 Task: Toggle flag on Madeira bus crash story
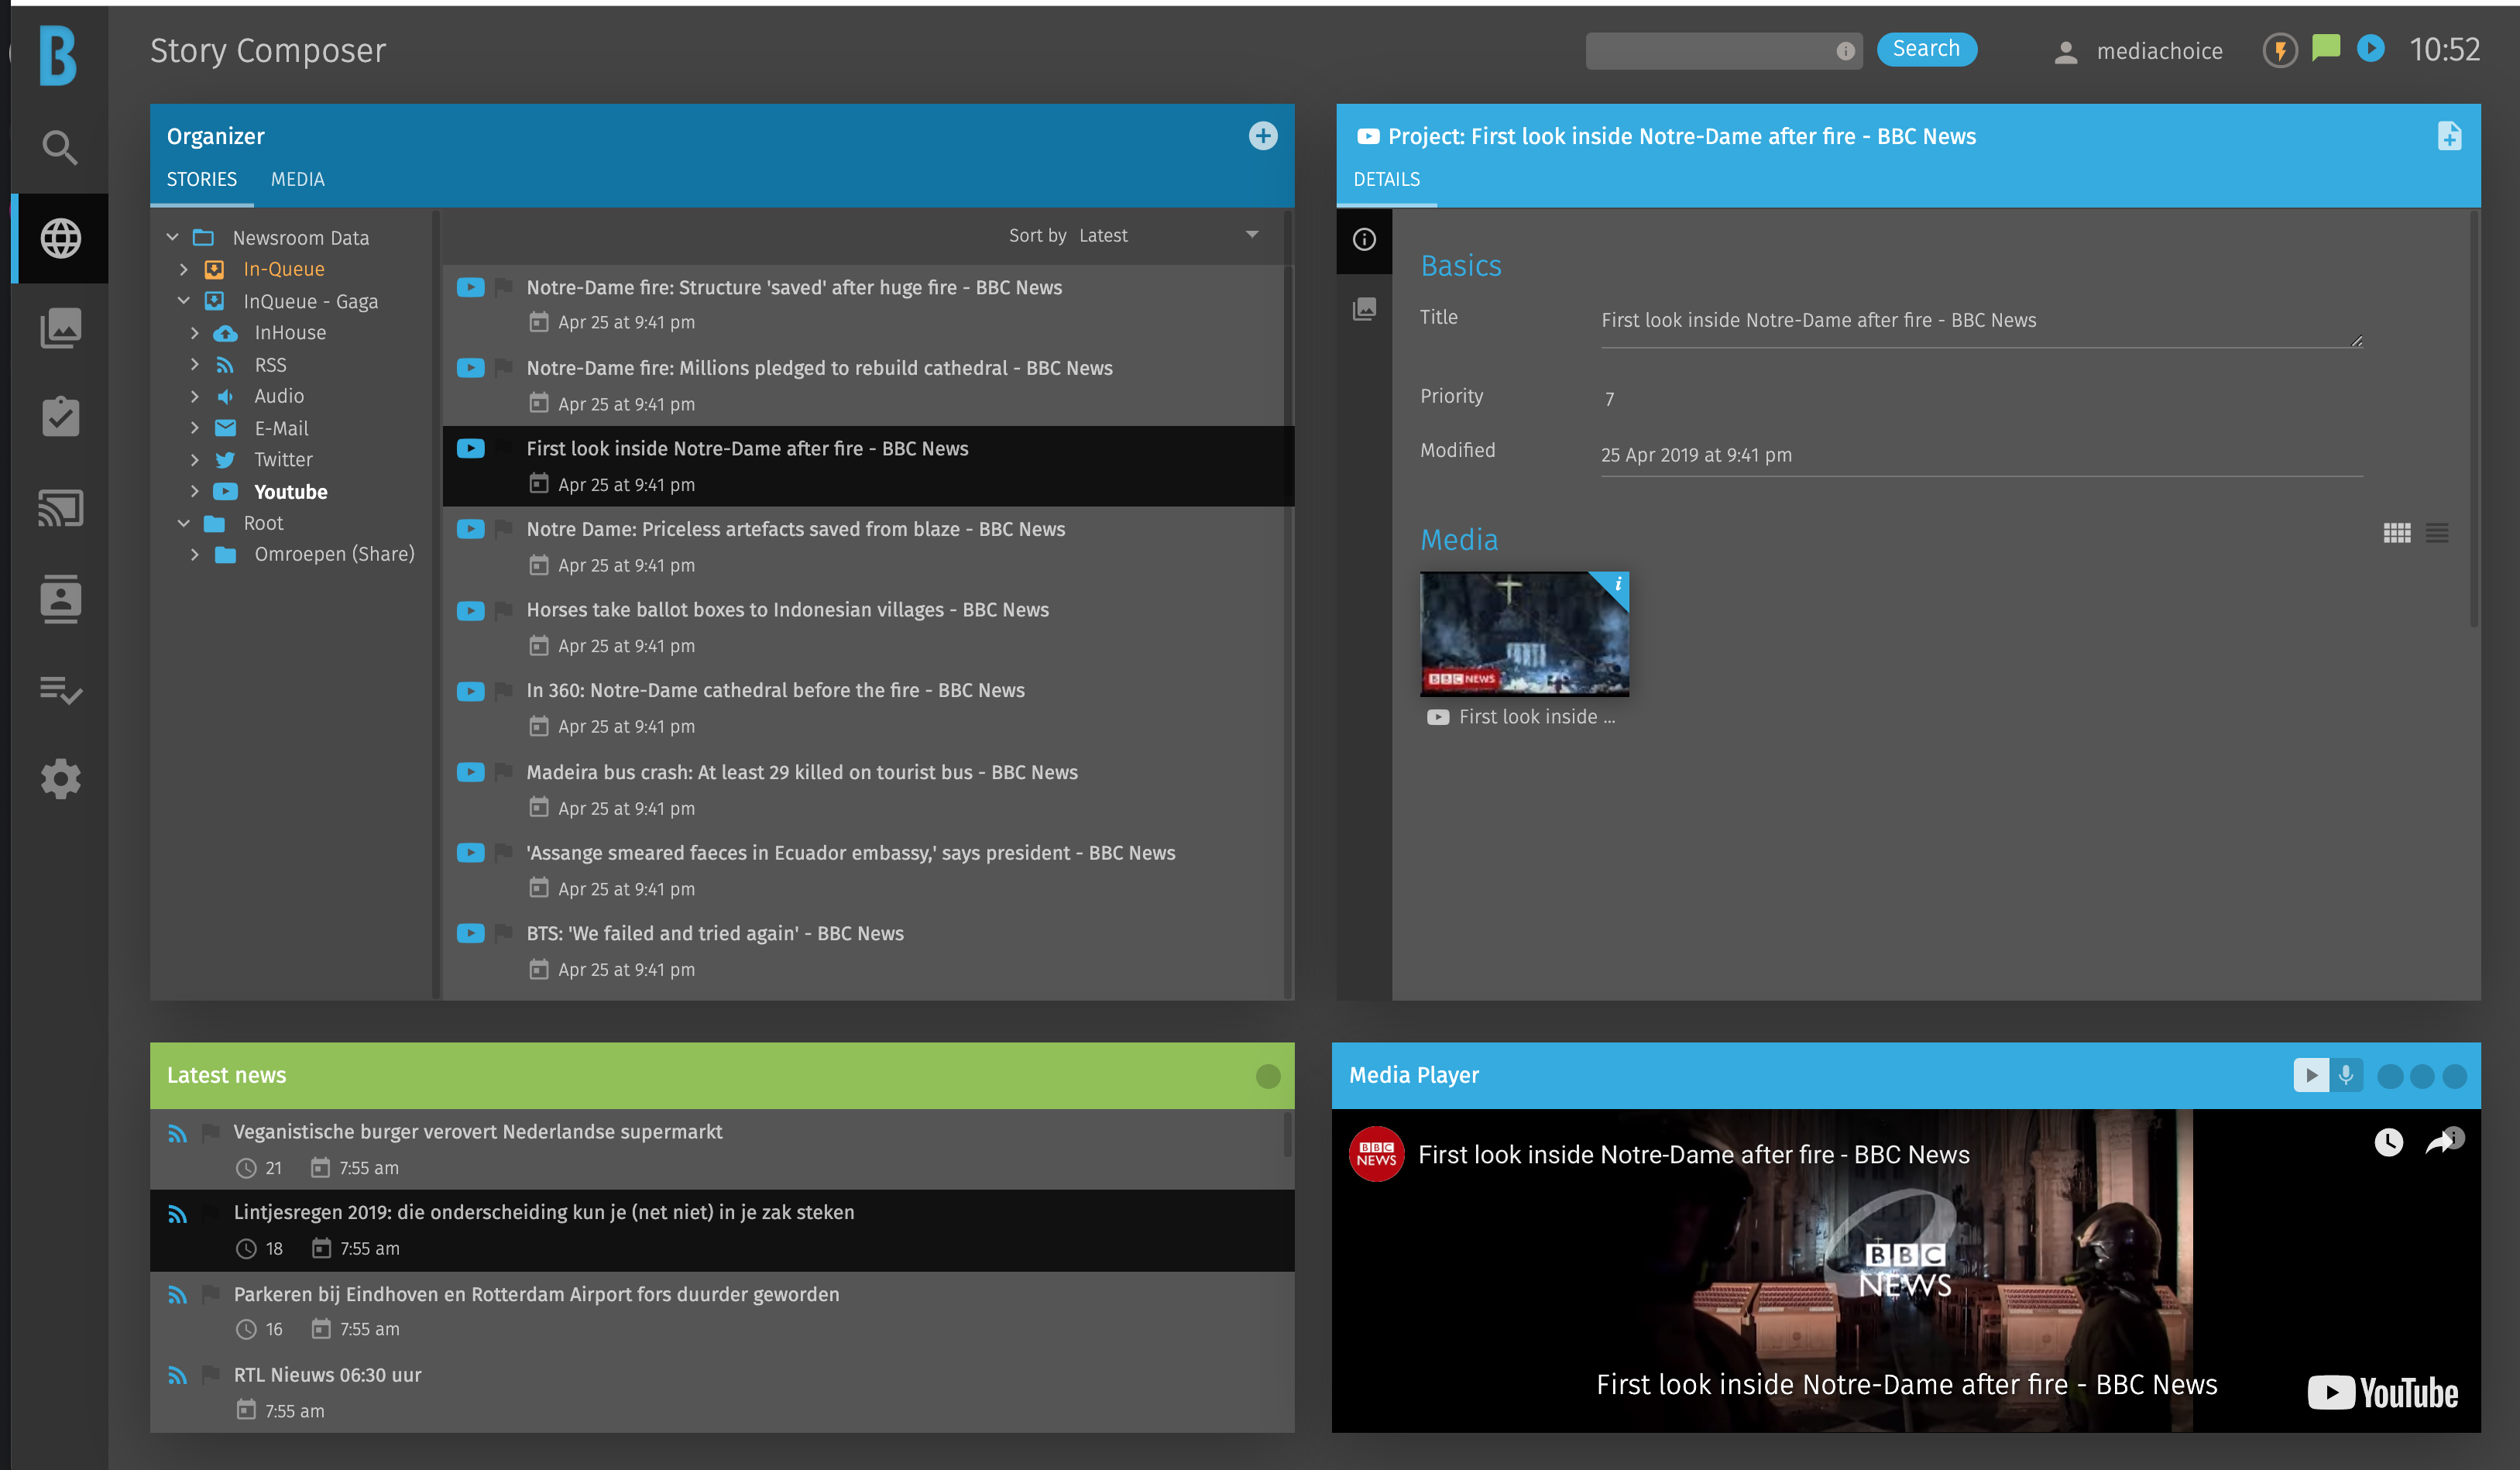503,771
